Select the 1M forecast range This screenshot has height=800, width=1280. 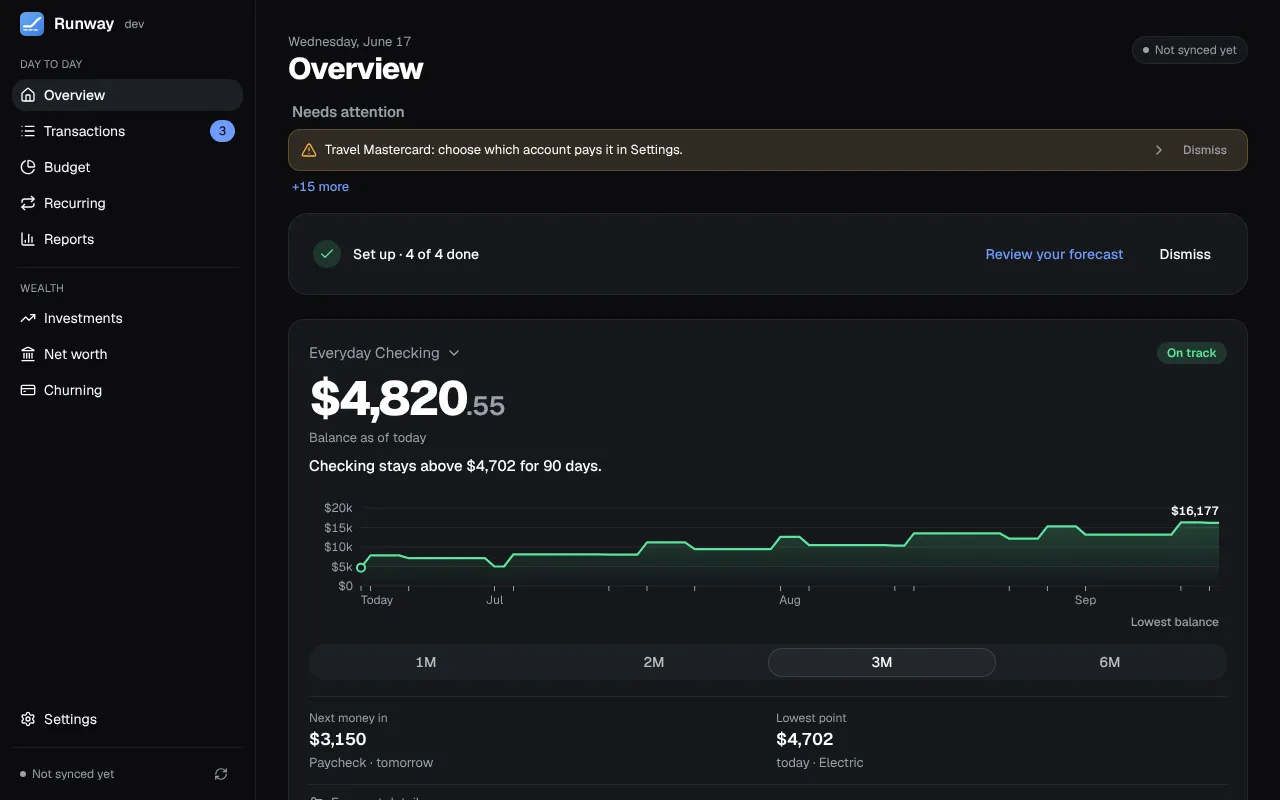tap(426, 662)
